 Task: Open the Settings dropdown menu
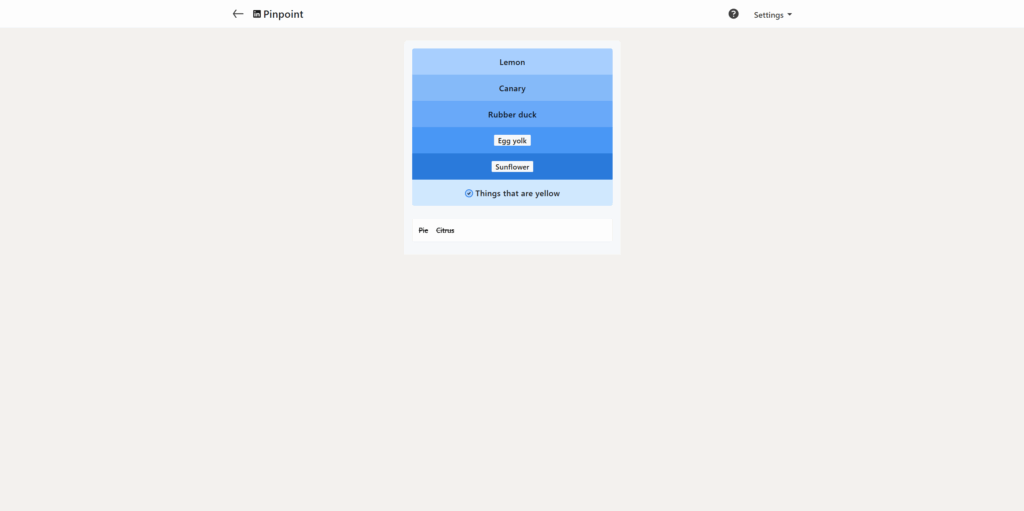(x=769, y=15)
